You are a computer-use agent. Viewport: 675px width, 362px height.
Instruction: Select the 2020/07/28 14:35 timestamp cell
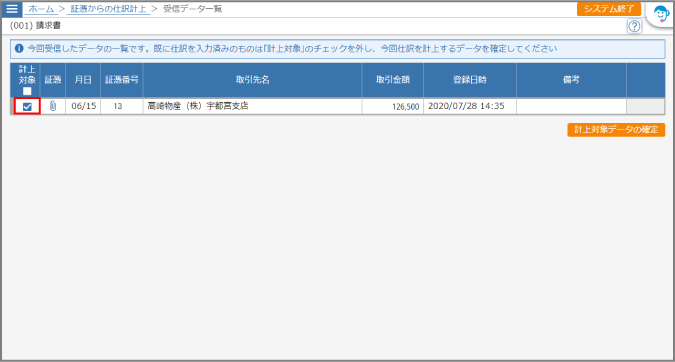pyautogui.click(x=470, y=106)
